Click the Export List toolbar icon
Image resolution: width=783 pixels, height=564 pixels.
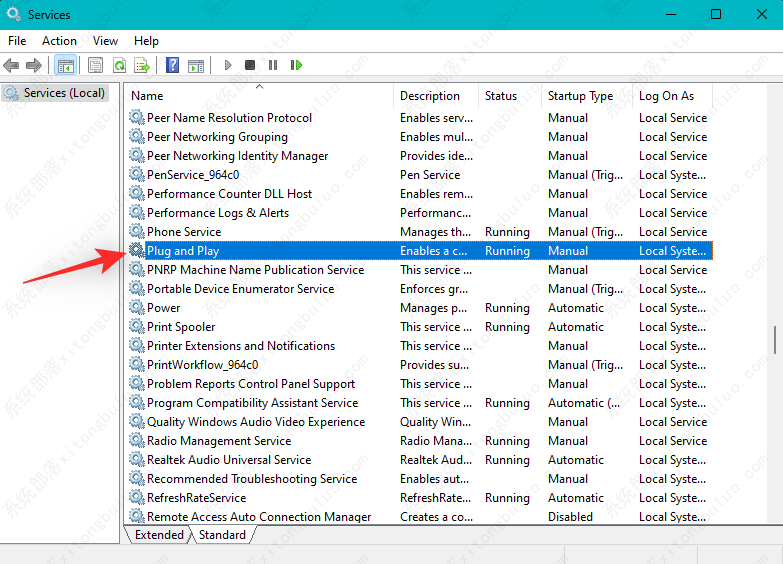(142, 65)
